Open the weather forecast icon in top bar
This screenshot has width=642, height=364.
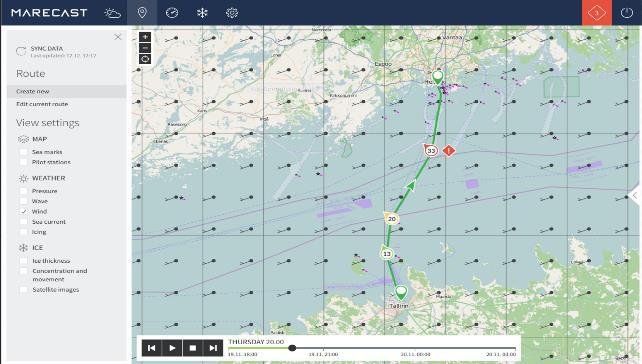coord(113,13)
